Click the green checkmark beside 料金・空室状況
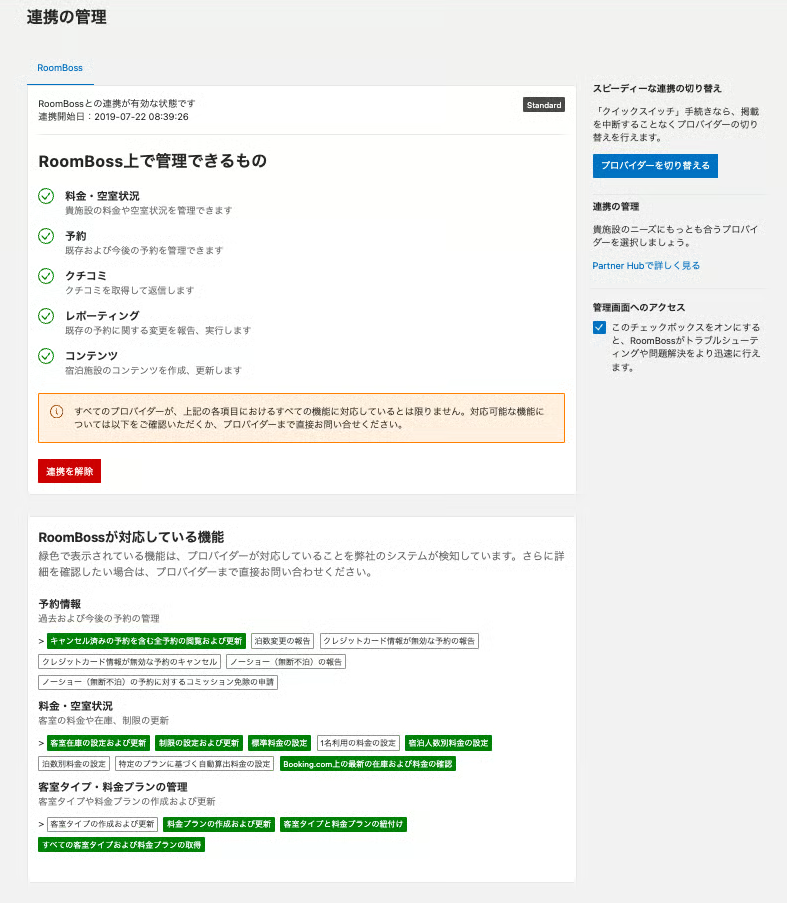787x903 pixels. click(x=46, y=196)
